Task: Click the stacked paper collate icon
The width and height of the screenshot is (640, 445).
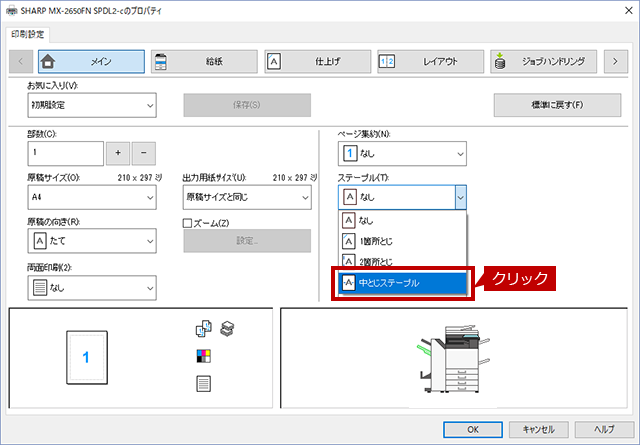Action: 227,329
